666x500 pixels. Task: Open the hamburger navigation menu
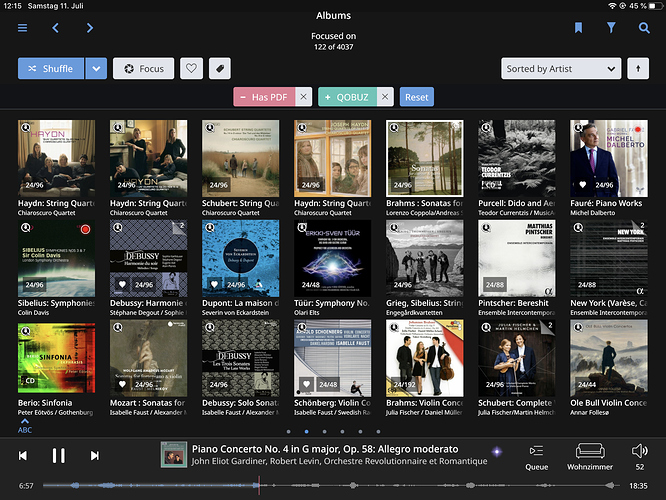(23, 28)
